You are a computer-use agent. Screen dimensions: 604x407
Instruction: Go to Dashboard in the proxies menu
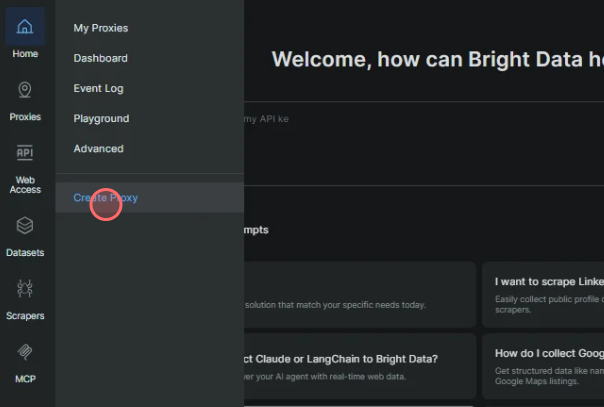coord(101,58)
